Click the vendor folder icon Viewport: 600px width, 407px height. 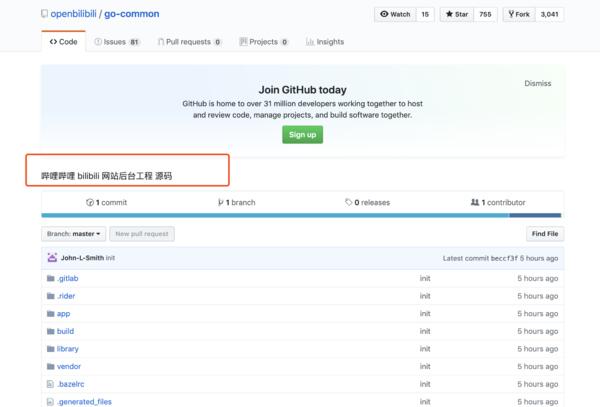(50, 366)
